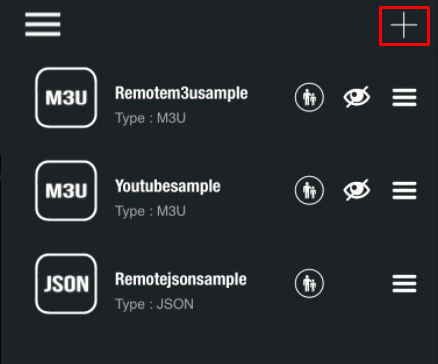Click the Remotejsonsample JSON playlist icon

pyautogui.click(x=66, y=284)
